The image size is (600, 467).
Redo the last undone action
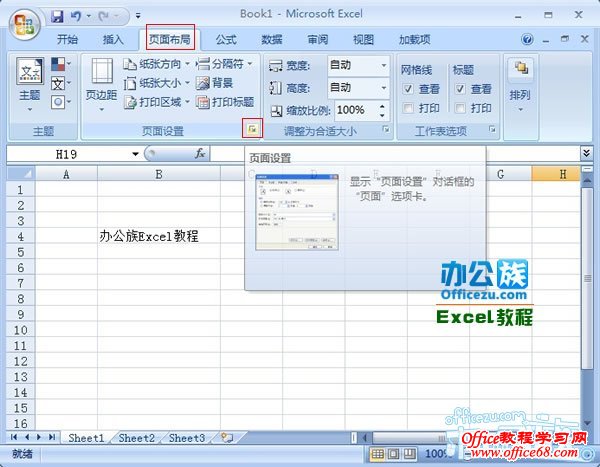103,16
